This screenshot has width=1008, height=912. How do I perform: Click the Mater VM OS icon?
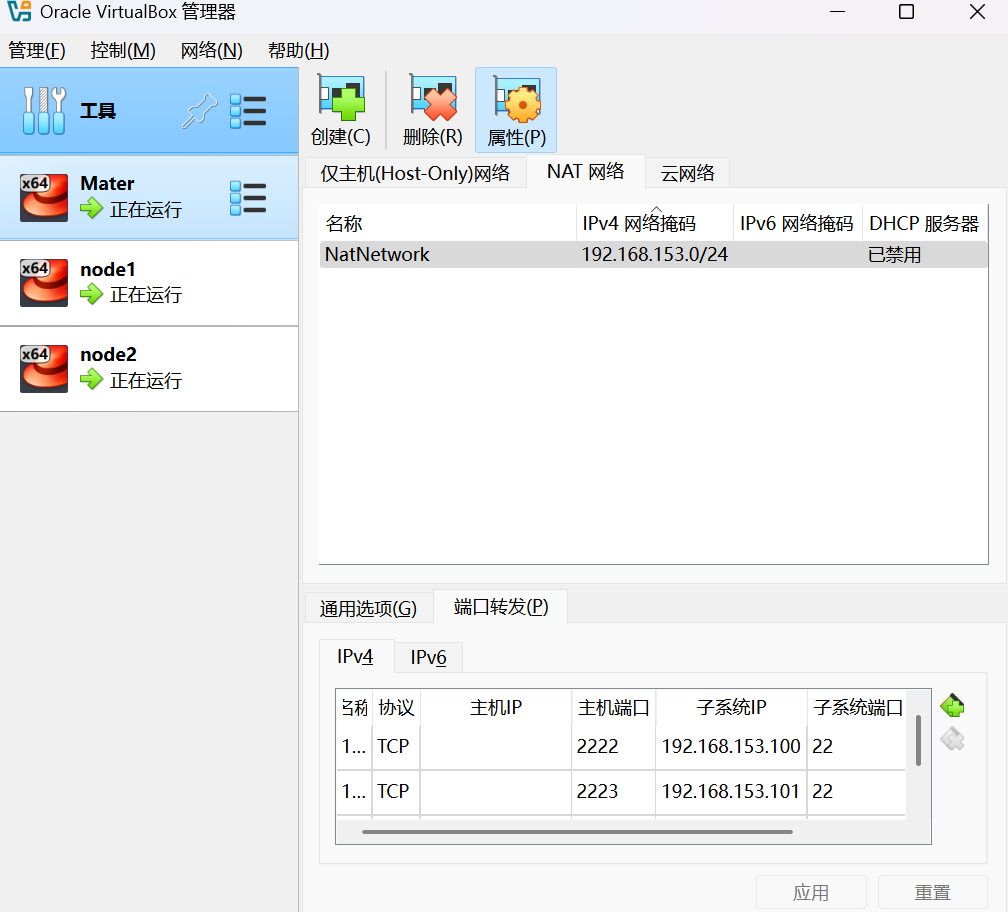point(44,197)
